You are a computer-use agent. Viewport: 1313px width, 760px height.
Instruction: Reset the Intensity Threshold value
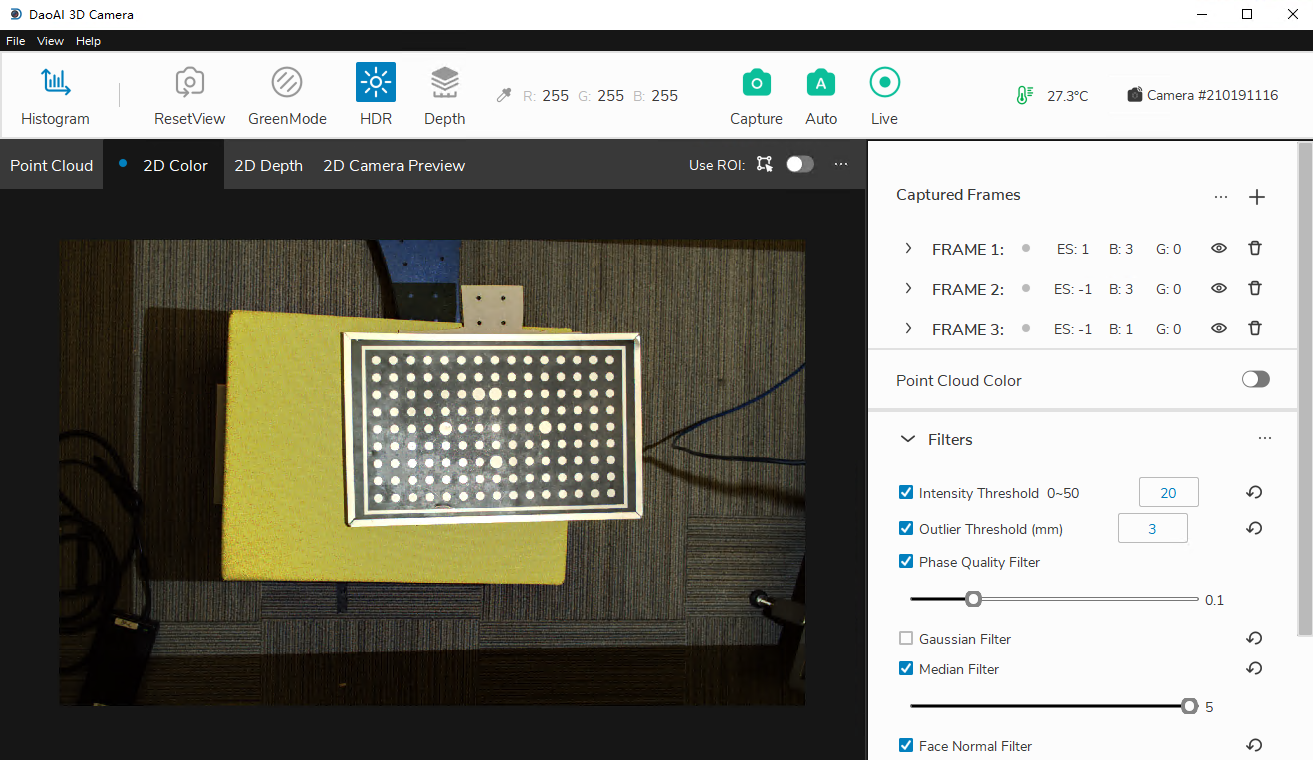[1254, 492]
